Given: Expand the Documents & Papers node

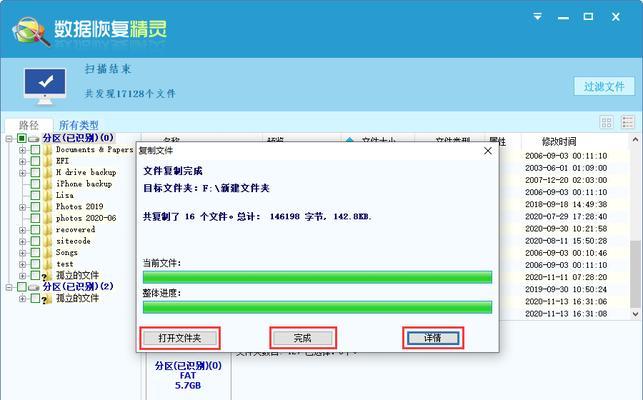Looking at the screenshot, I should (23, 150).
